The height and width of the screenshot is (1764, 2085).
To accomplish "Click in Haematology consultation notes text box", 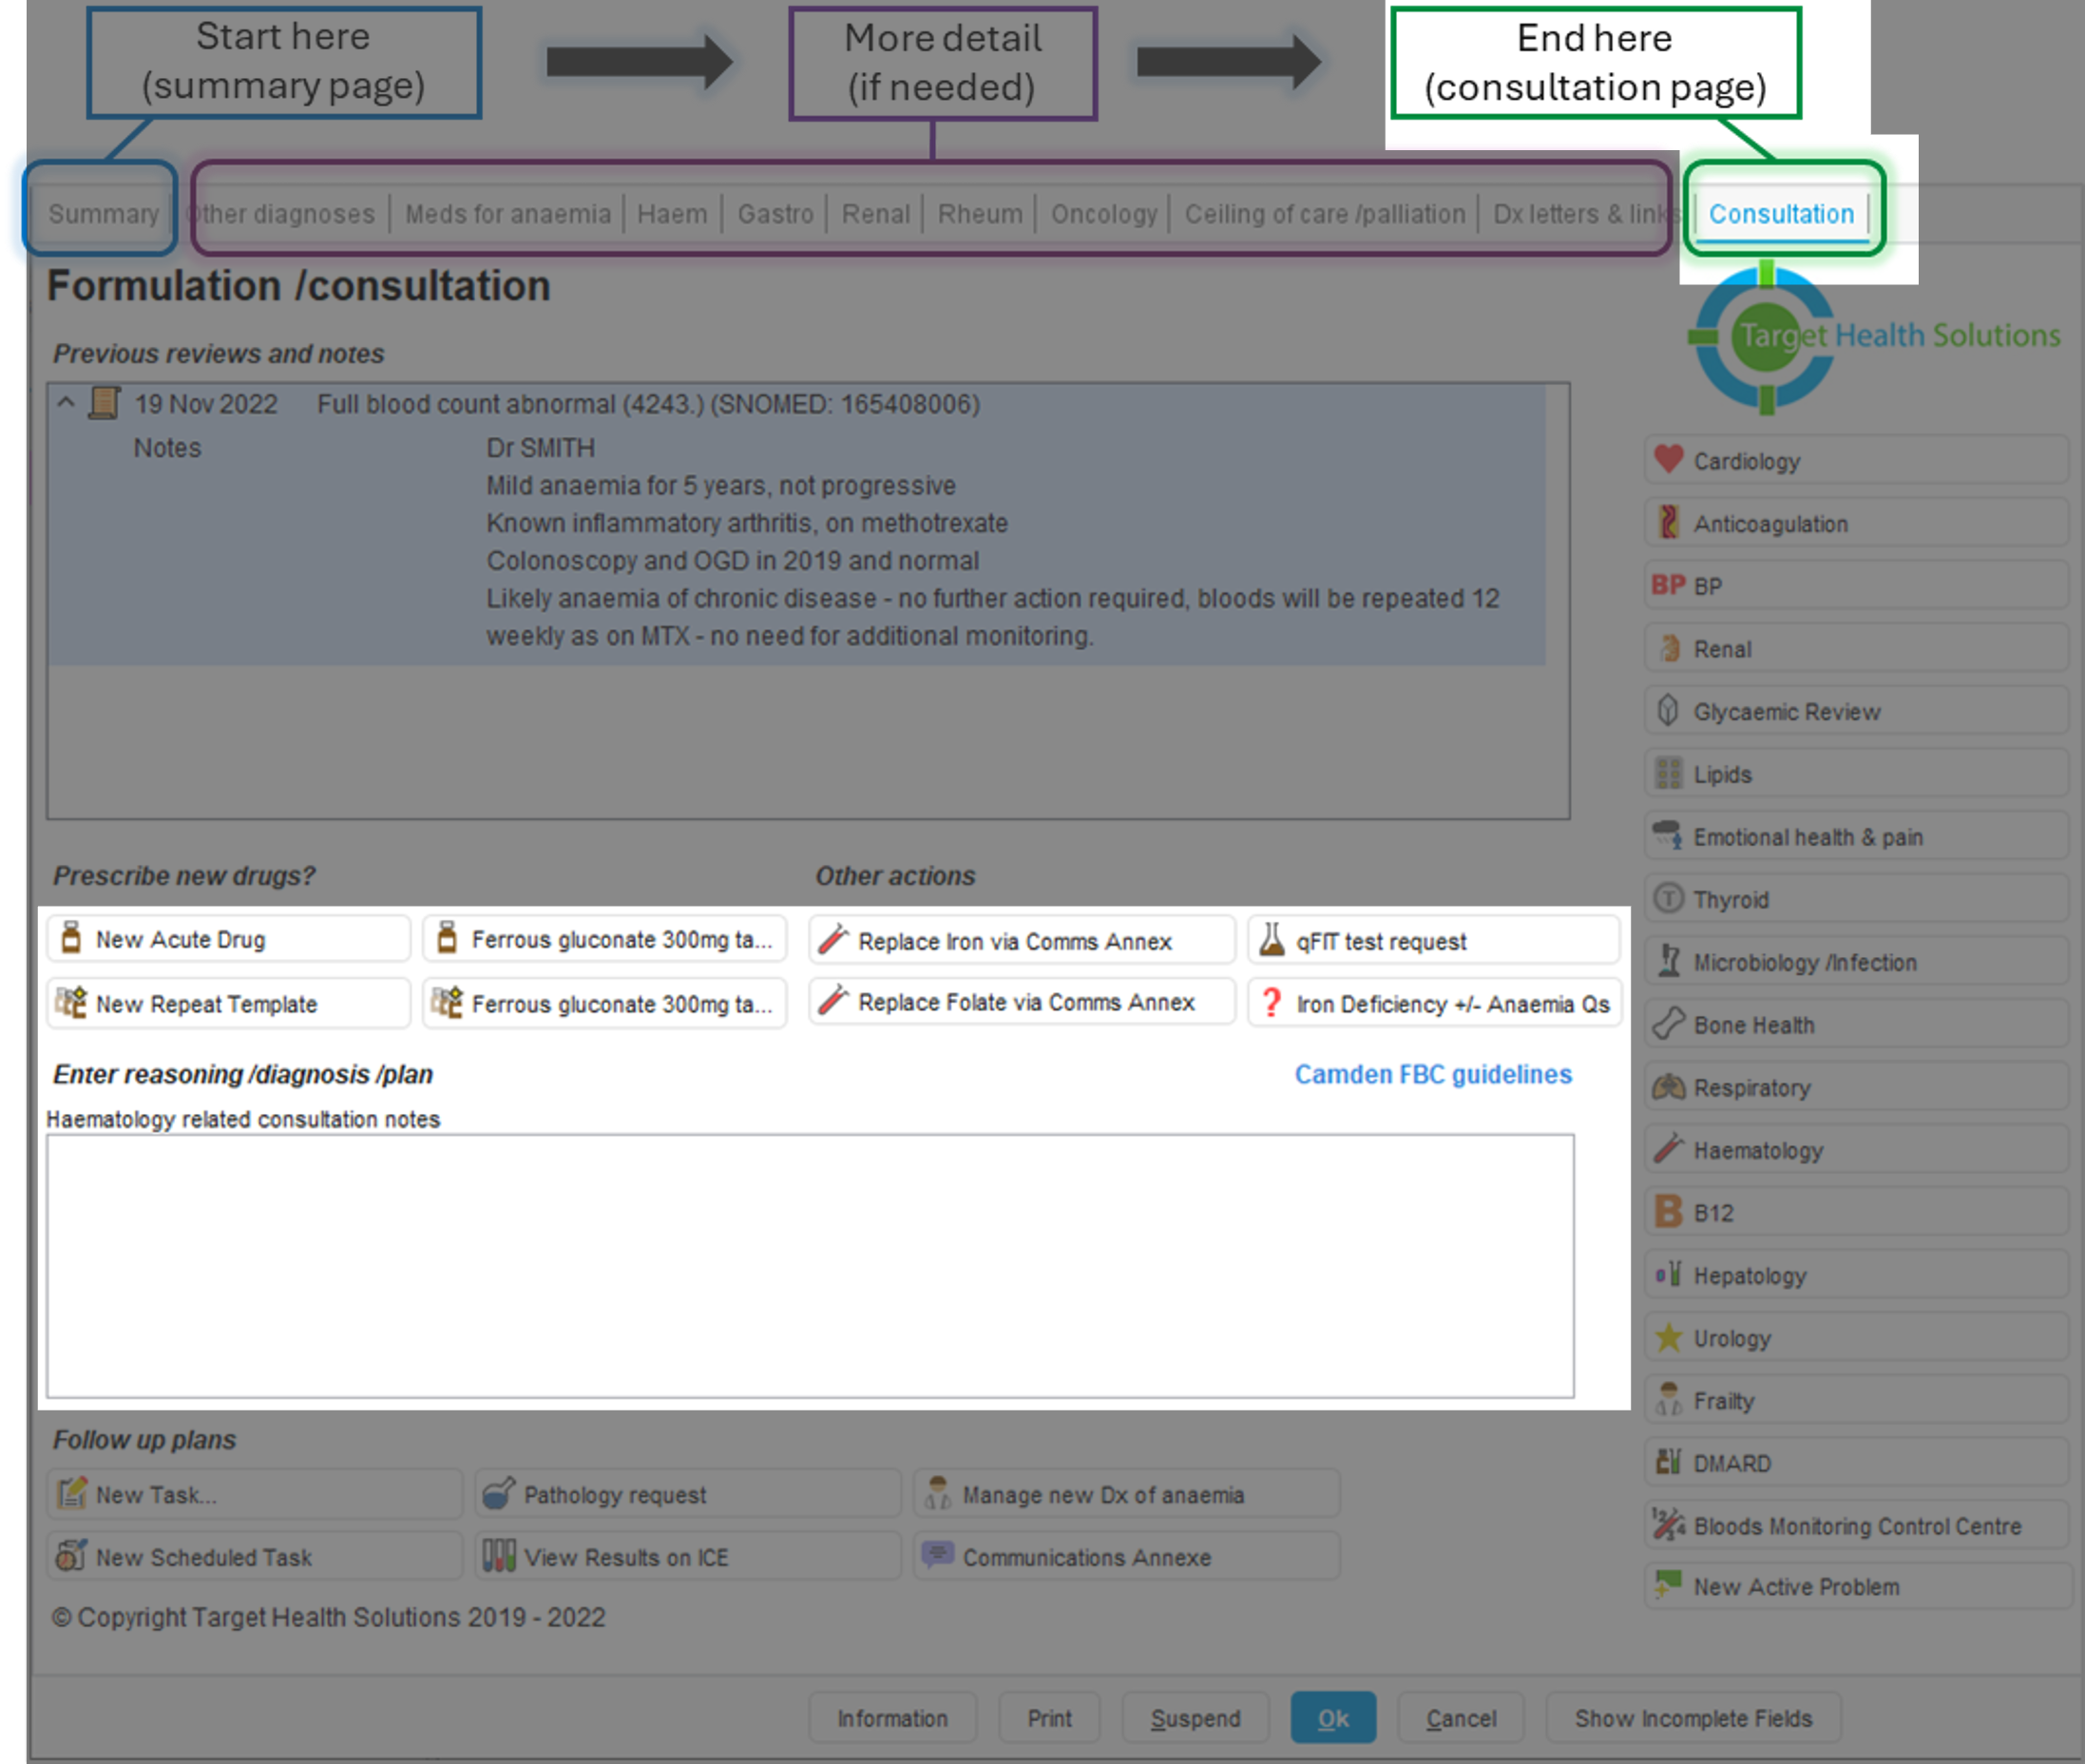I will [810, 1265].
